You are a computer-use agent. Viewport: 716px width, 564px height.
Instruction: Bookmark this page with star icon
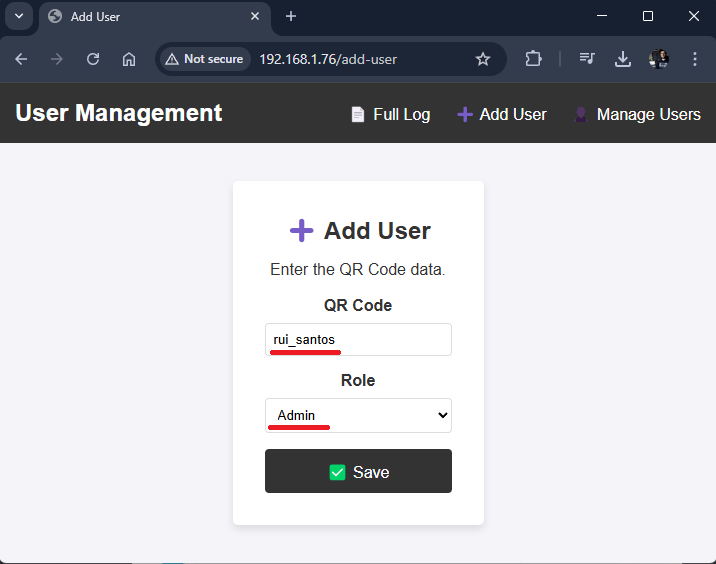(x=483, y=59)
